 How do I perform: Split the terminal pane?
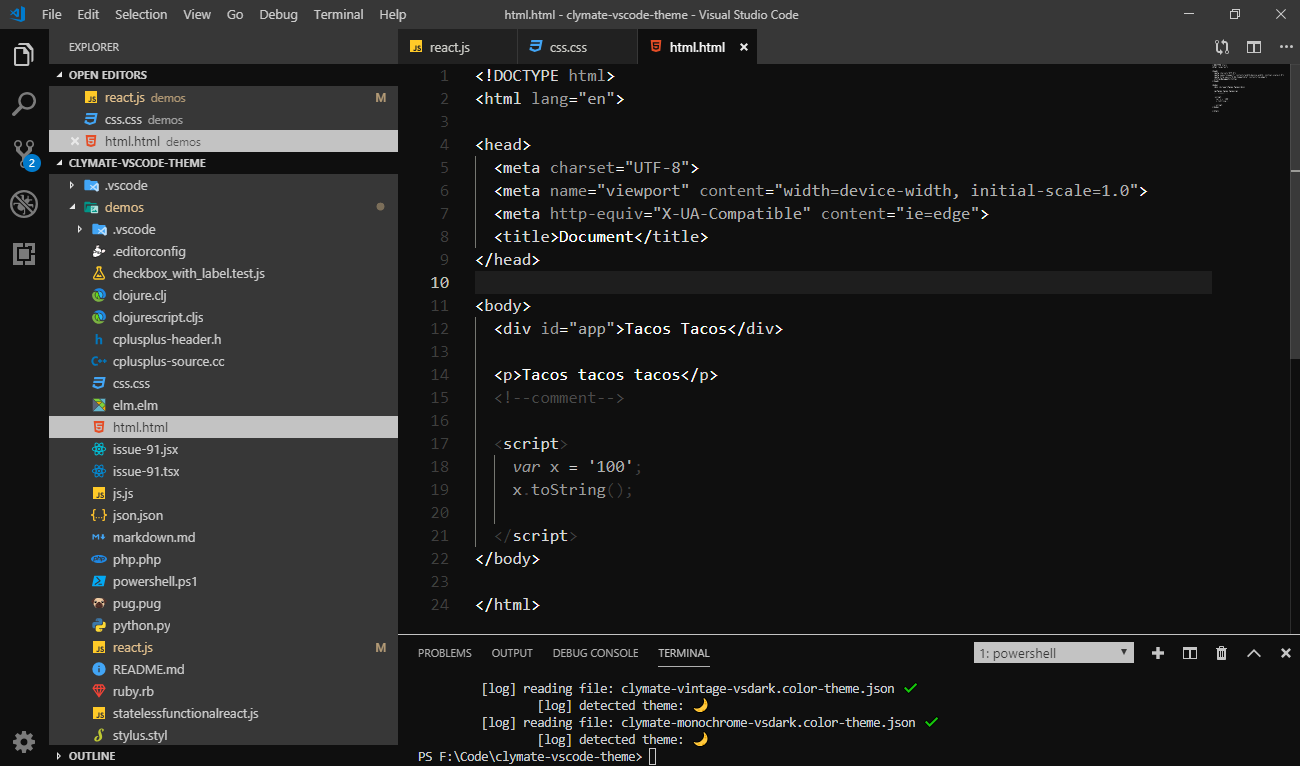coord(1190,653)
